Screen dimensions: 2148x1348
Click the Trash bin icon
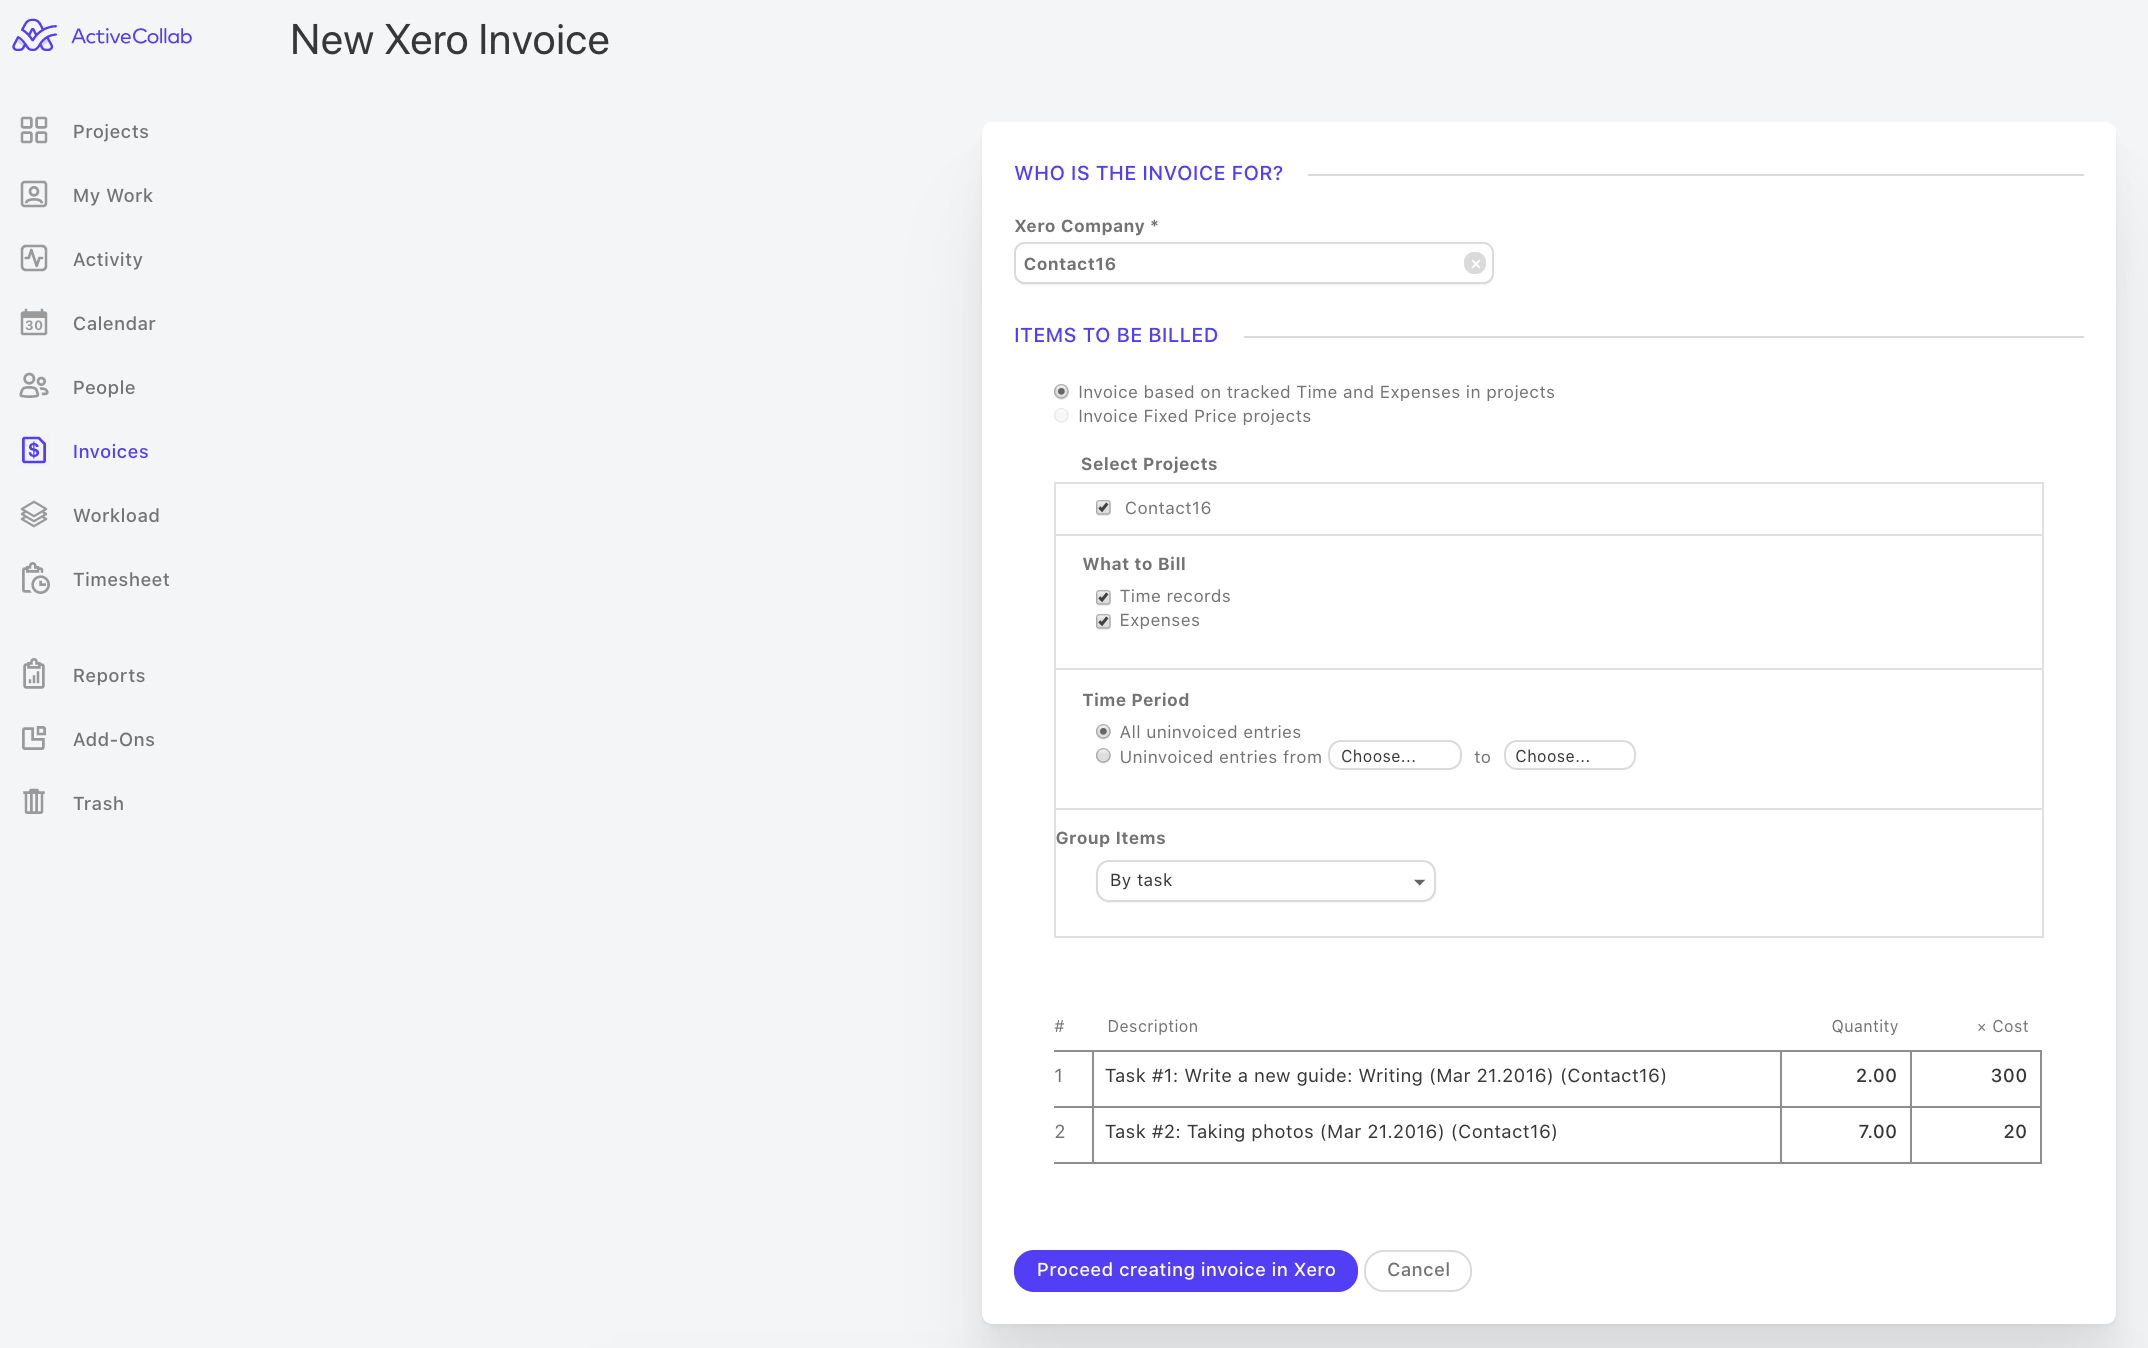[34, 802]
